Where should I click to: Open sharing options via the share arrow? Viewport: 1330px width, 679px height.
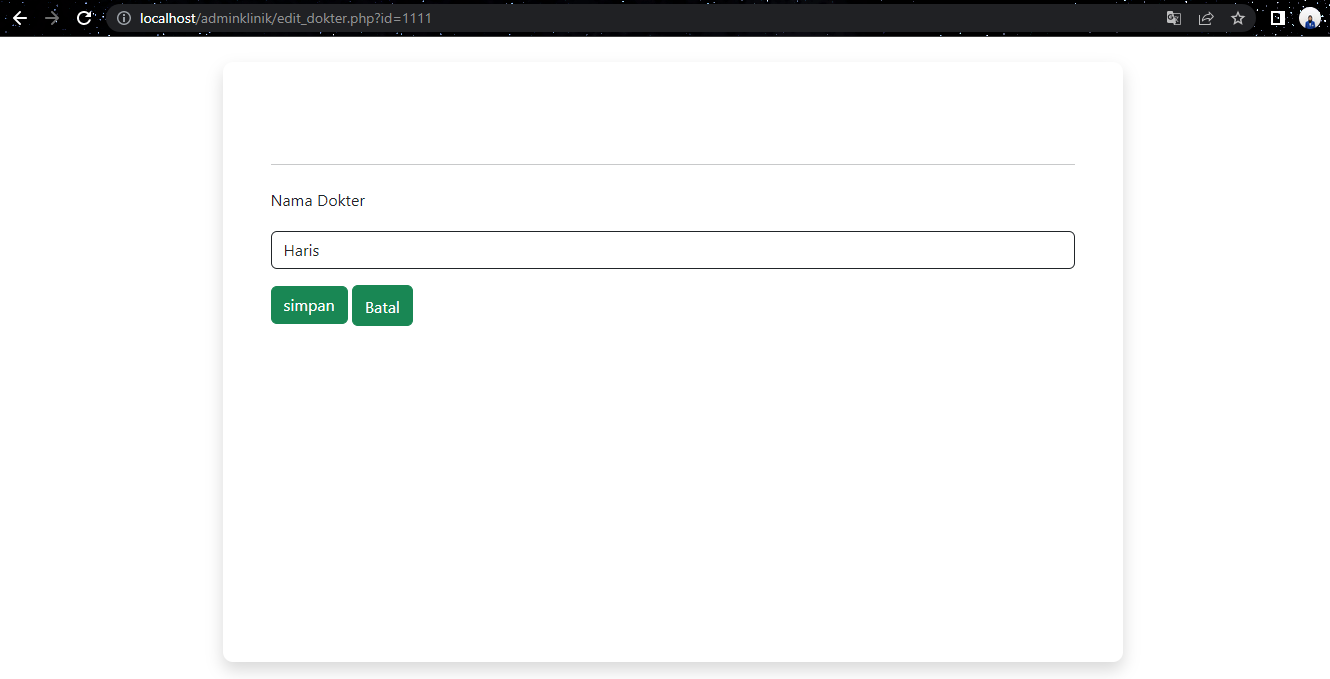[x=1206, y=17]
